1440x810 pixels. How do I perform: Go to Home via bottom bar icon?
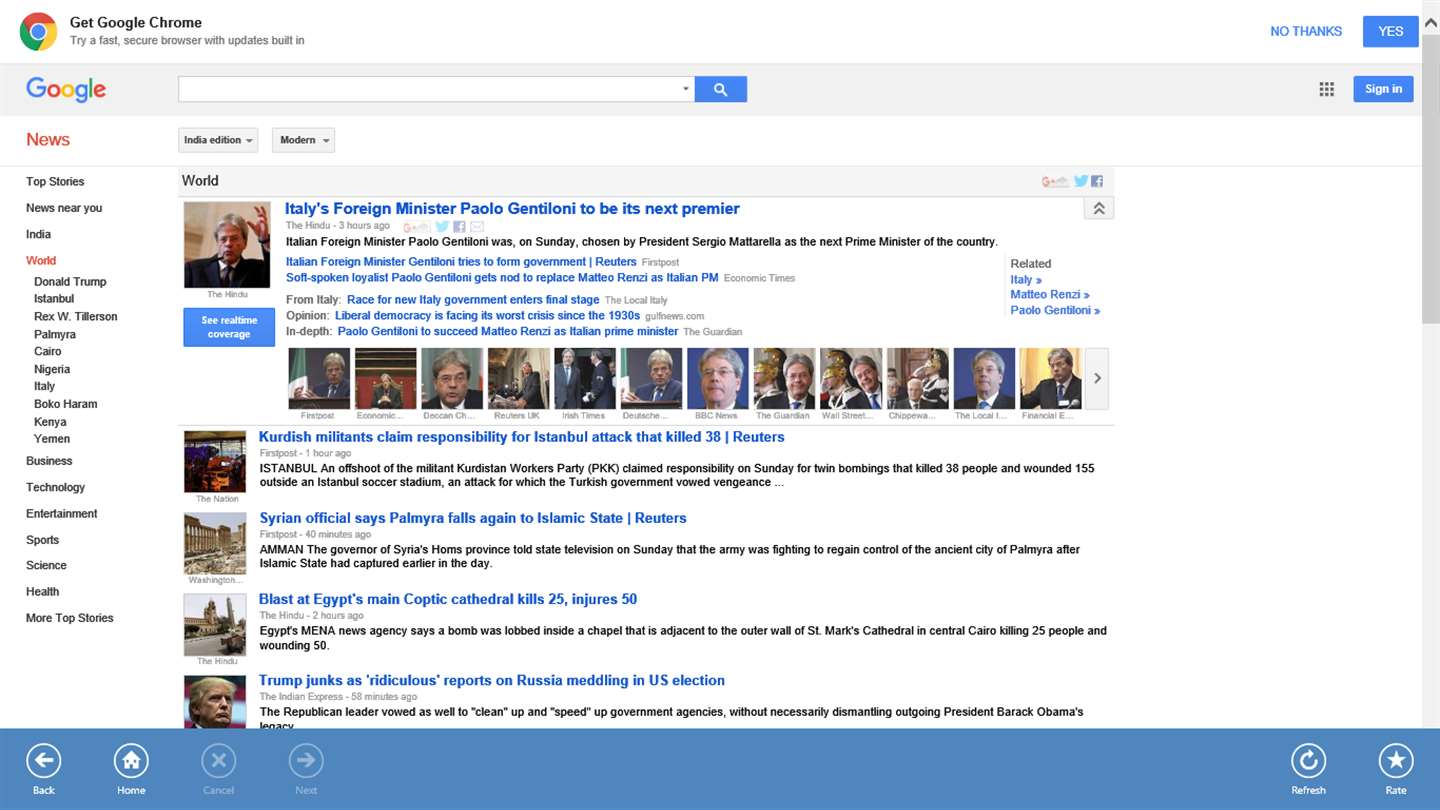pos(131,762)
